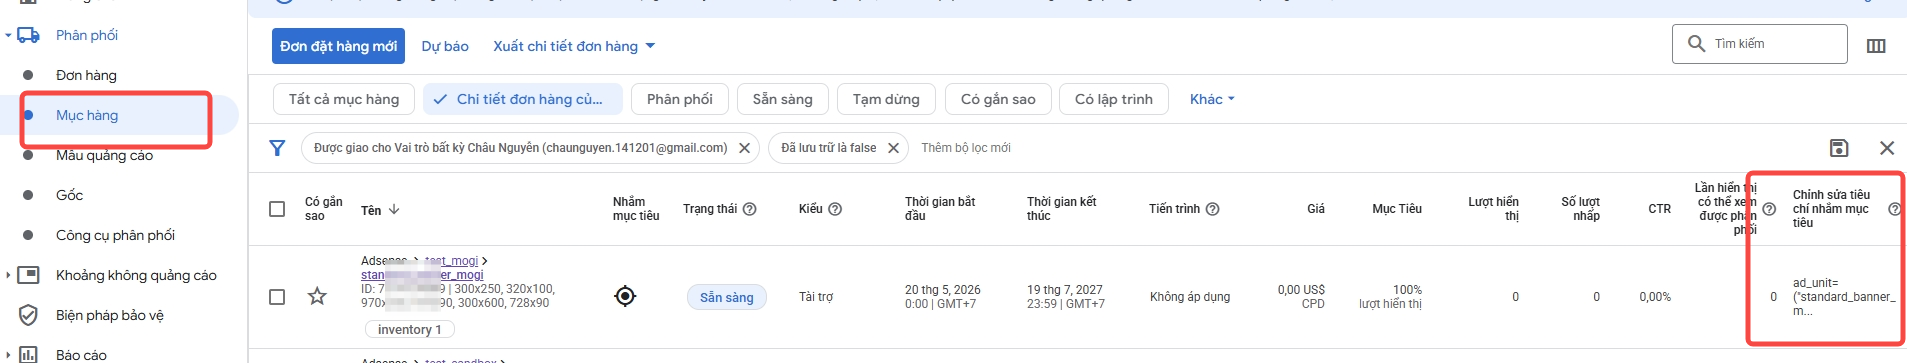Select all rows with the header checkbox
This screenshot has width=1907, height=363.
pos(277,209)
